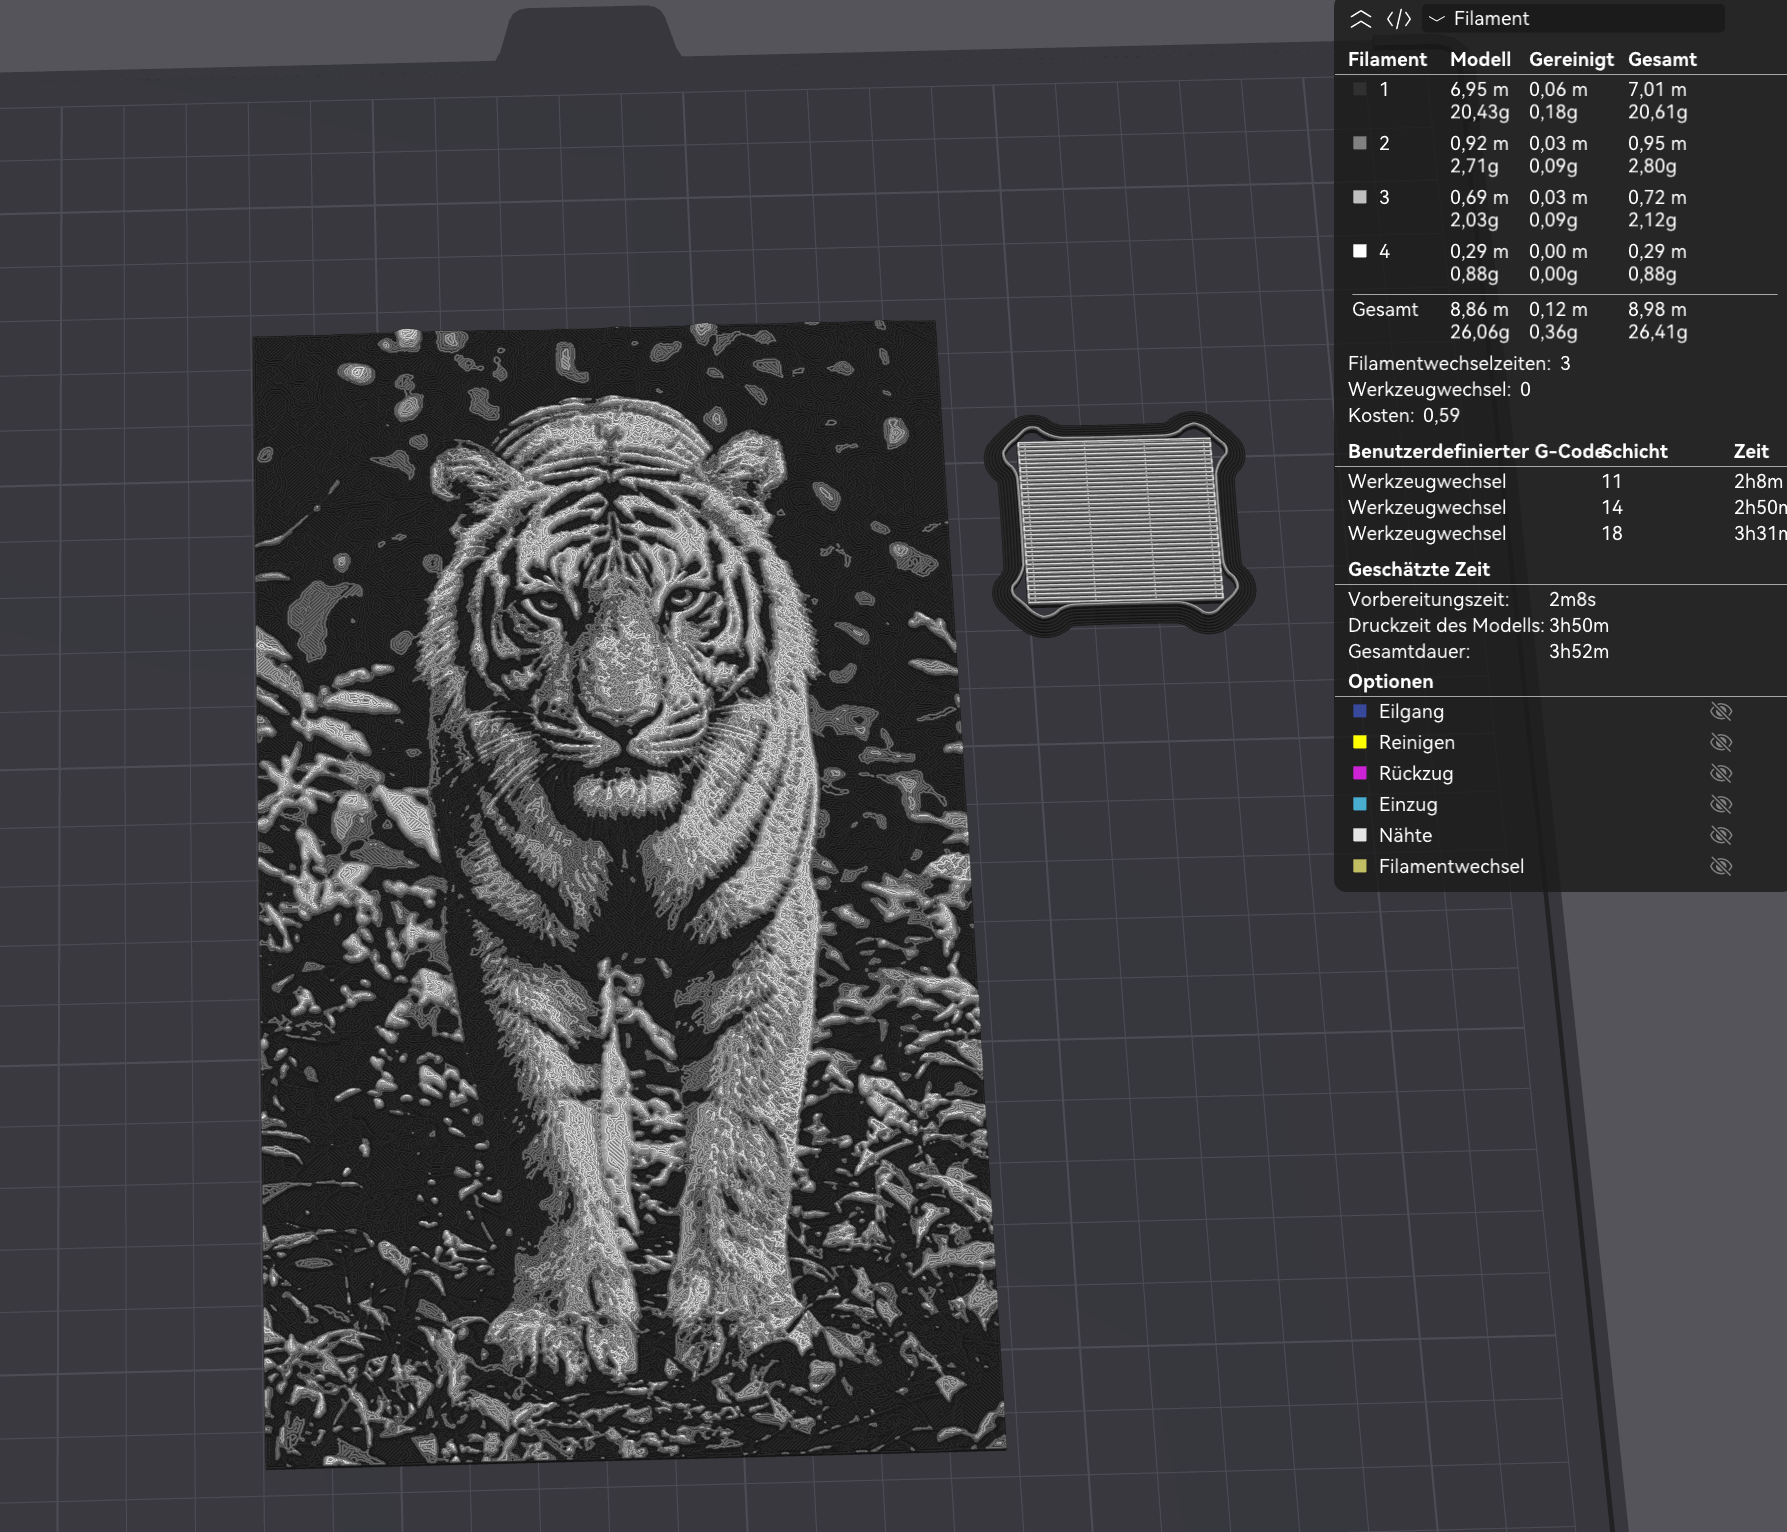
Task: Click the Optionen section heading
Action: pyautogui.click(x=1390, y=682)
